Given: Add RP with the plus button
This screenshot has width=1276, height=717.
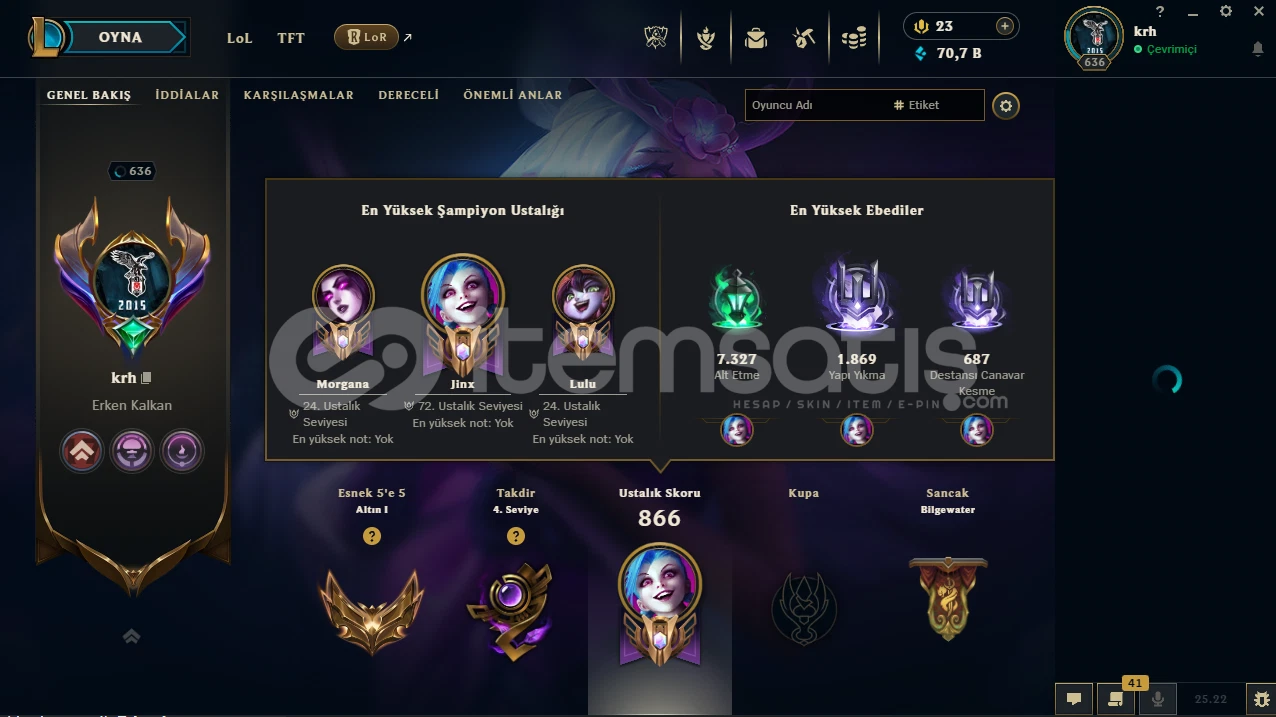Looking at the screenshot, I should coord(1005,26).
